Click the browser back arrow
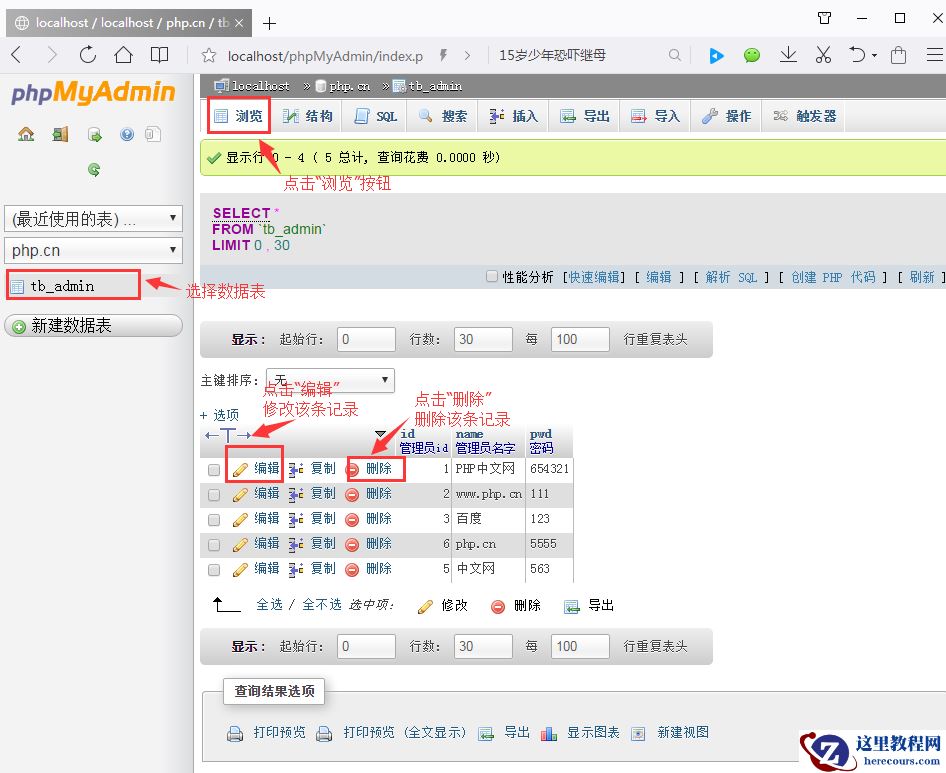 [17, 55]
